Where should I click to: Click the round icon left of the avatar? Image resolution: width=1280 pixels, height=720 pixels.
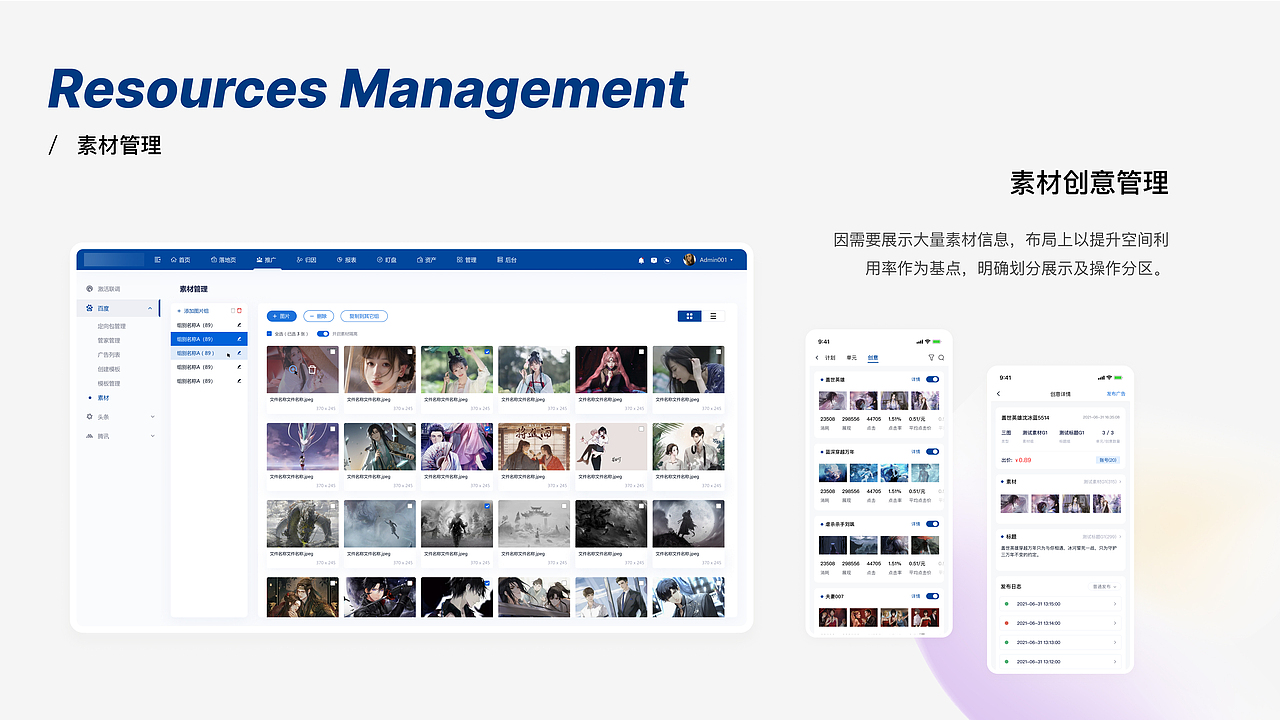pos(667,260)
